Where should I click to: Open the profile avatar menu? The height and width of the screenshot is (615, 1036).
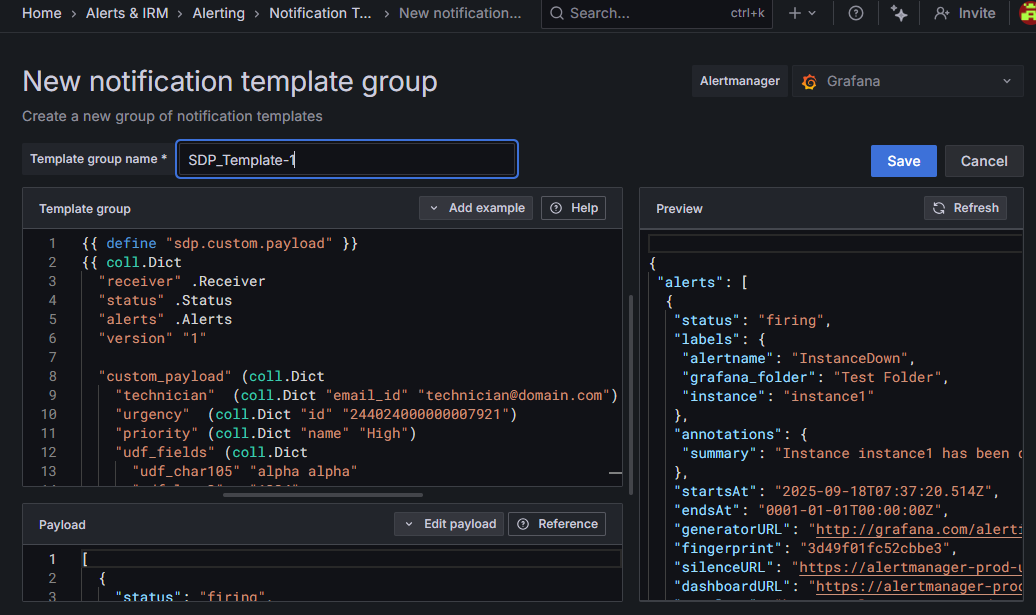tap(1028, 13)
